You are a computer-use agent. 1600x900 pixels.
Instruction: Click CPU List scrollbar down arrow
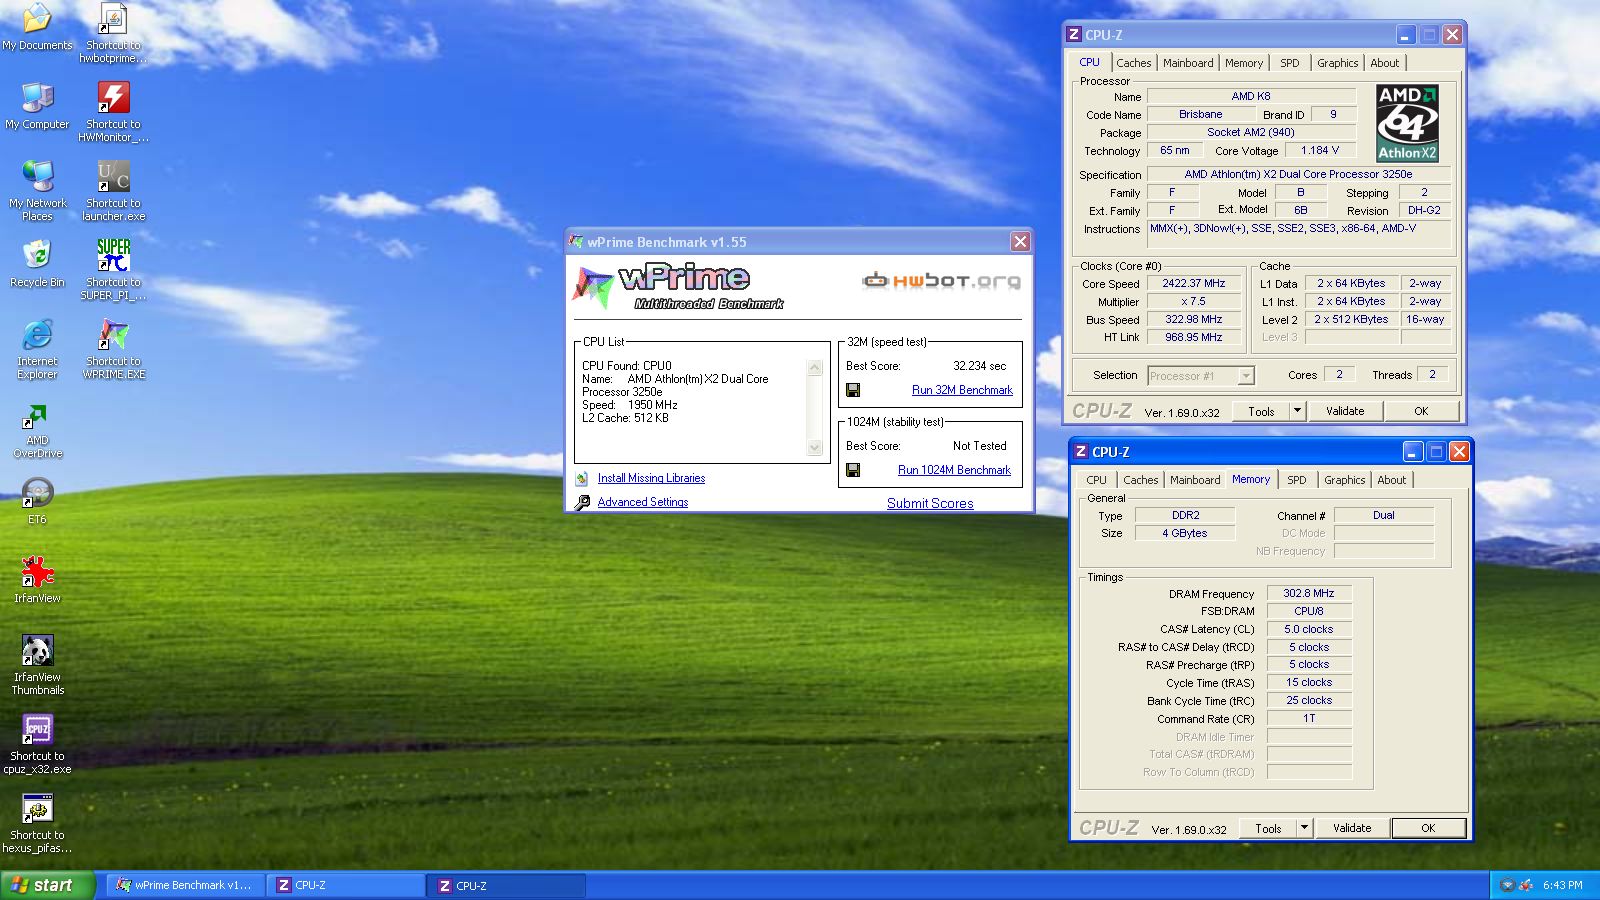click(x=815, y=448)
